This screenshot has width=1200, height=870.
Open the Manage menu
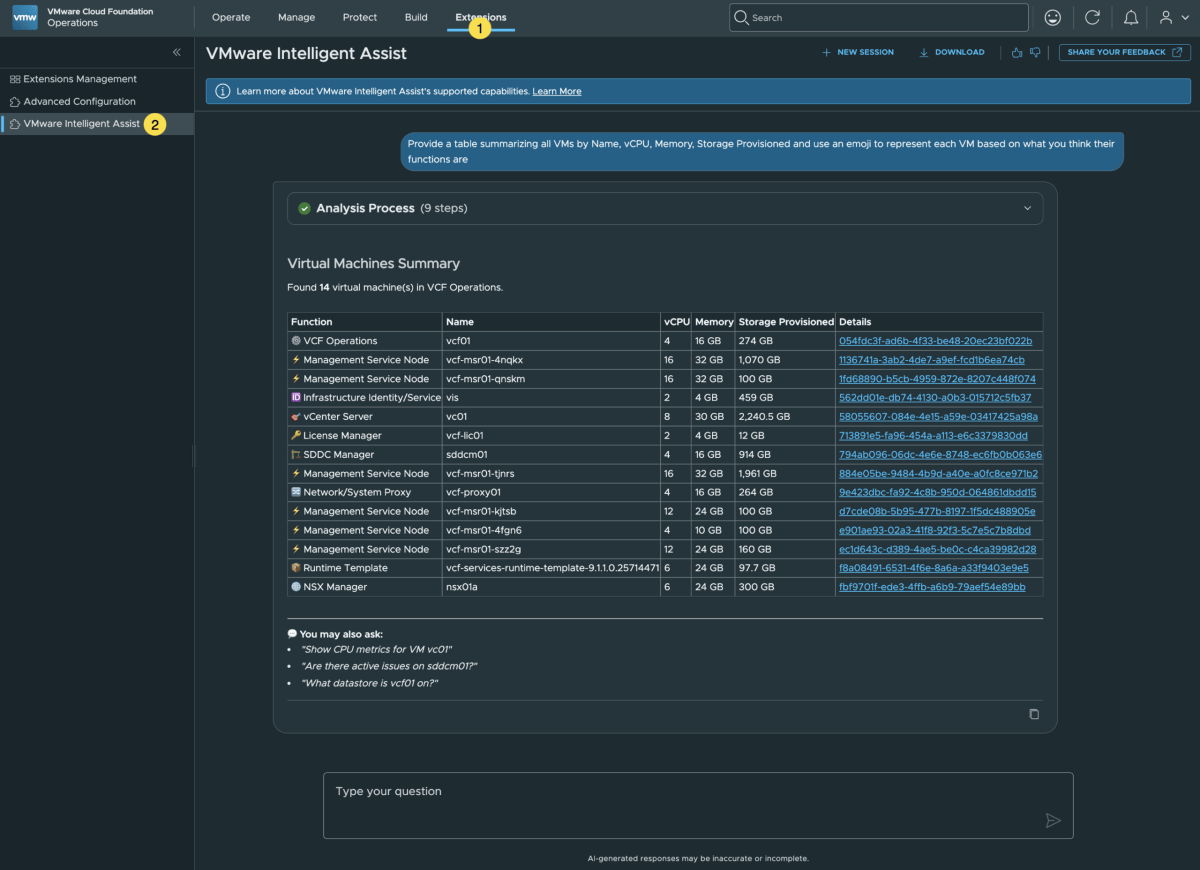pyautogui.click(x=296, y=17)
